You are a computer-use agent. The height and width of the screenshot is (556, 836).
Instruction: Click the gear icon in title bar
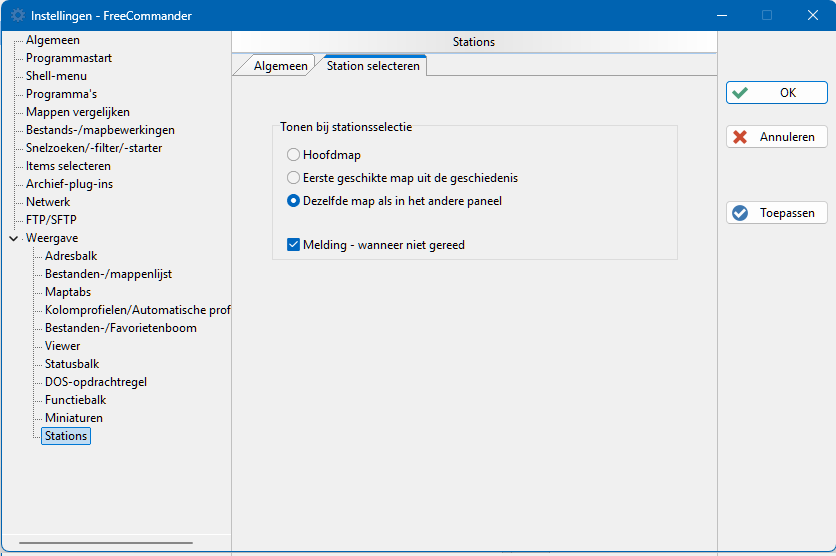click(x=18, y=15)
